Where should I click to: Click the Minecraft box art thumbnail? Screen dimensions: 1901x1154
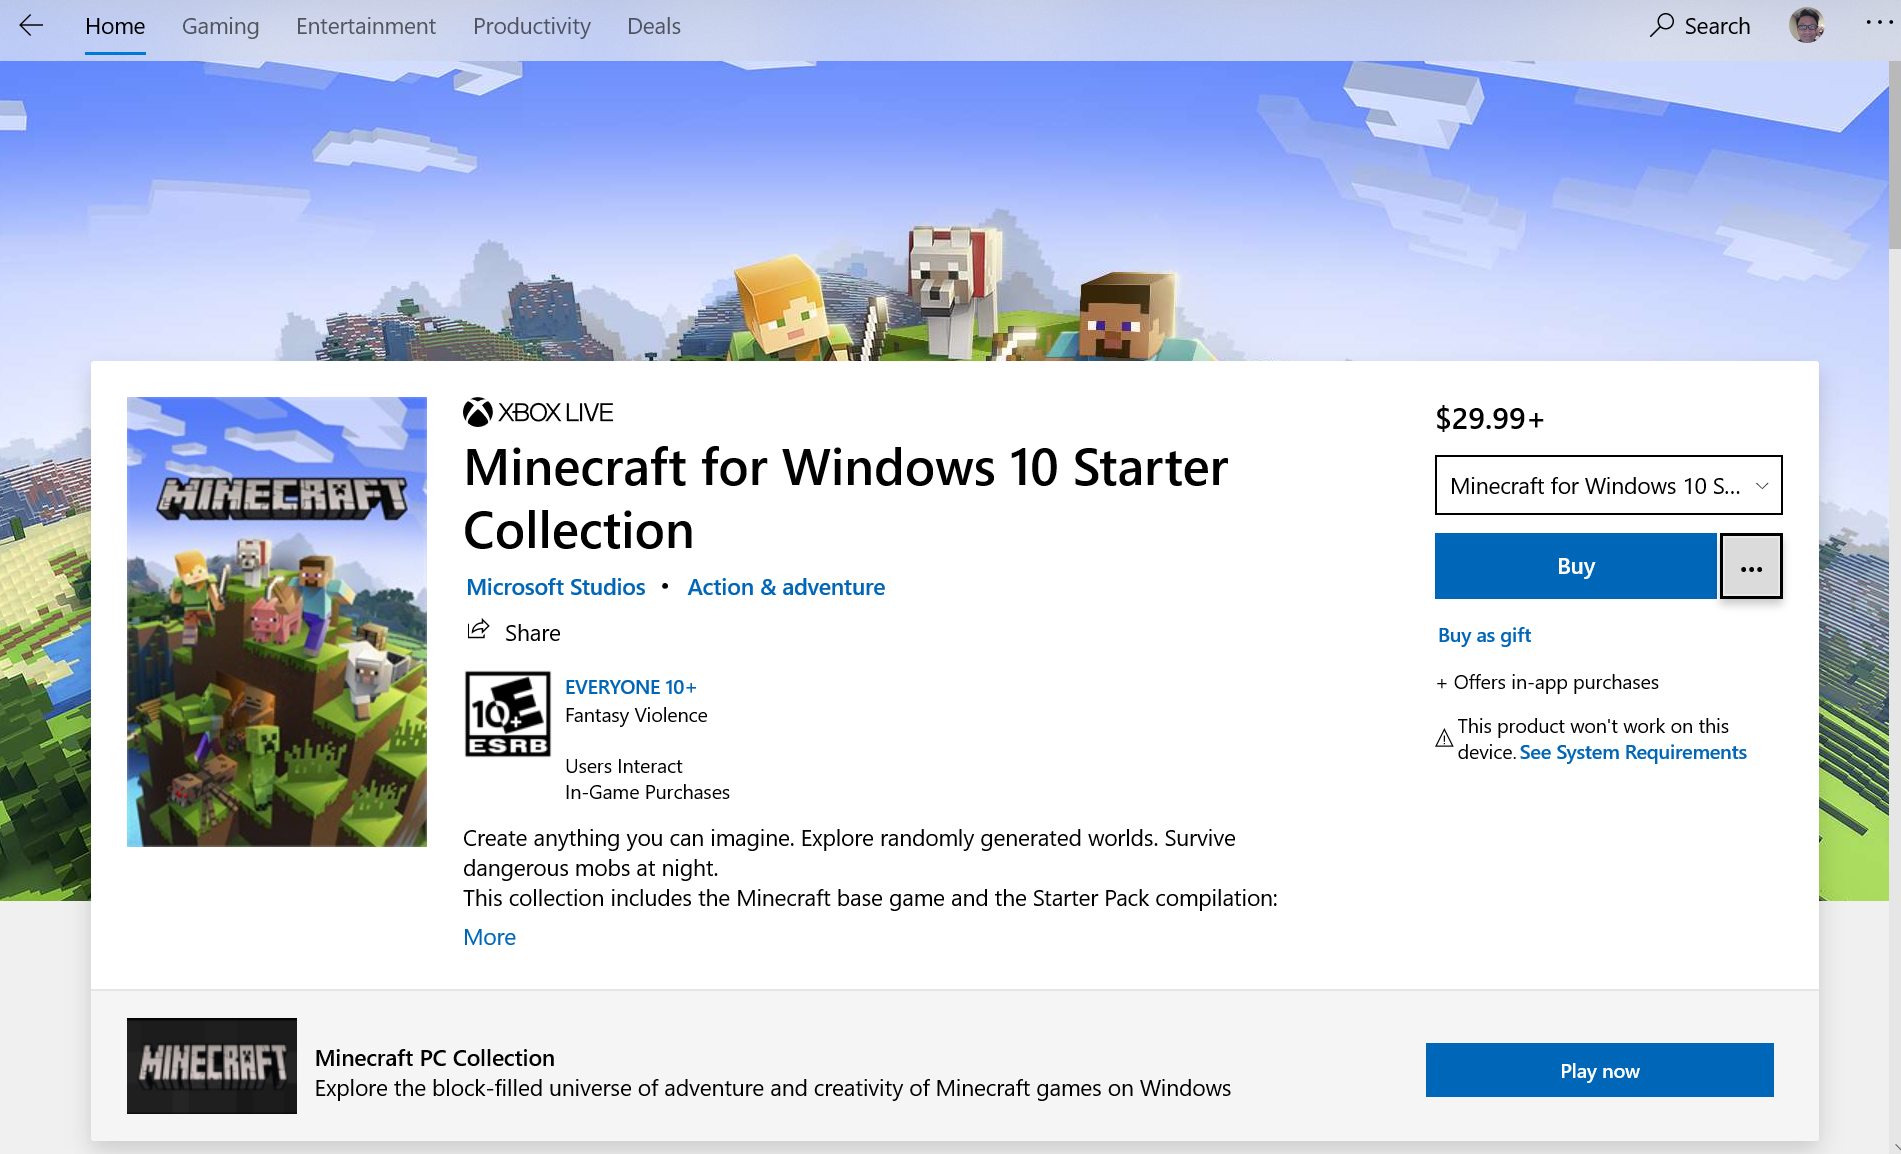277,622
